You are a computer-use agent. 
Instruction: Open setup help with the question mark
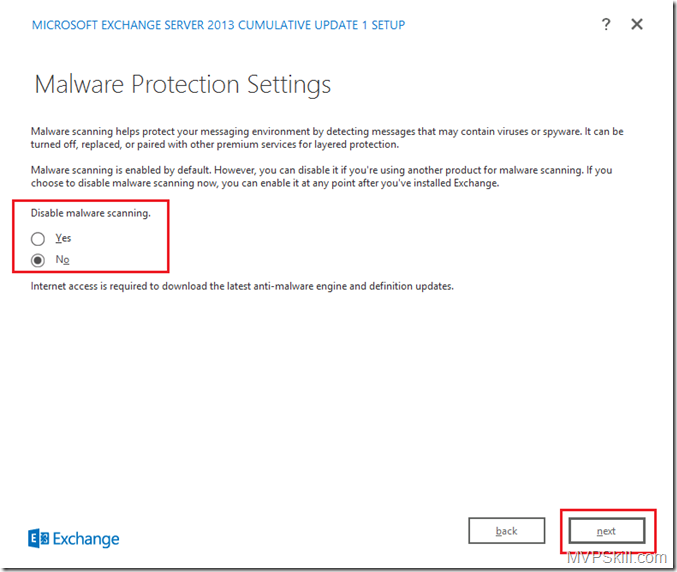click(606, 24)
